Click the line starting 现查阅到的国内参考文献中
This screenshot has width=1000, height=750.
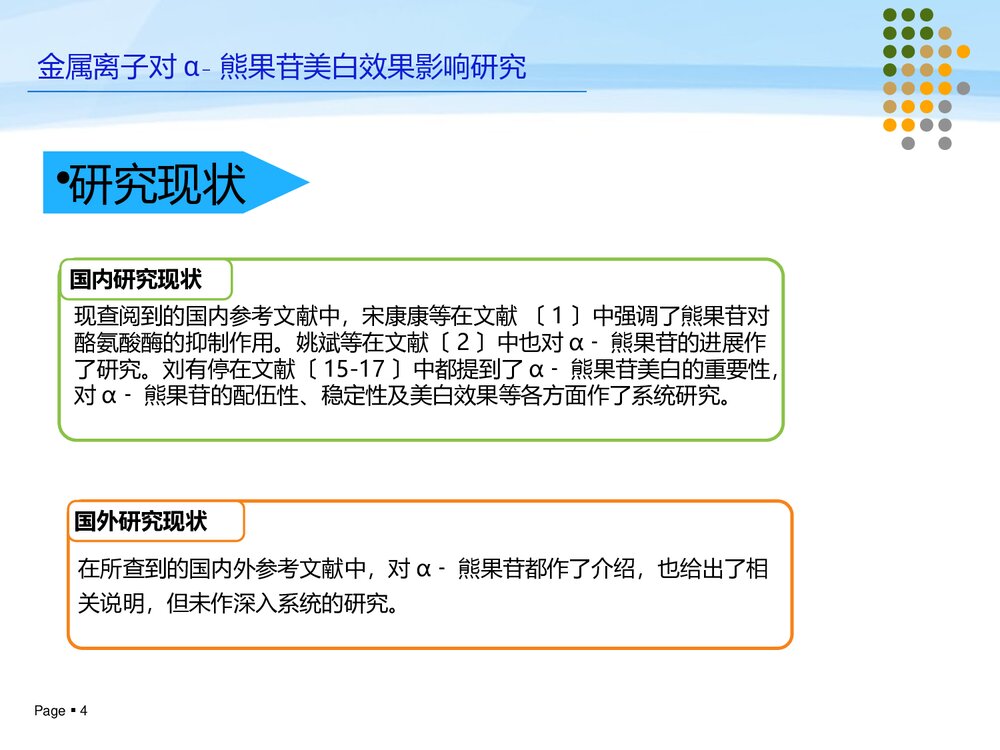click(x=422, y=316)
